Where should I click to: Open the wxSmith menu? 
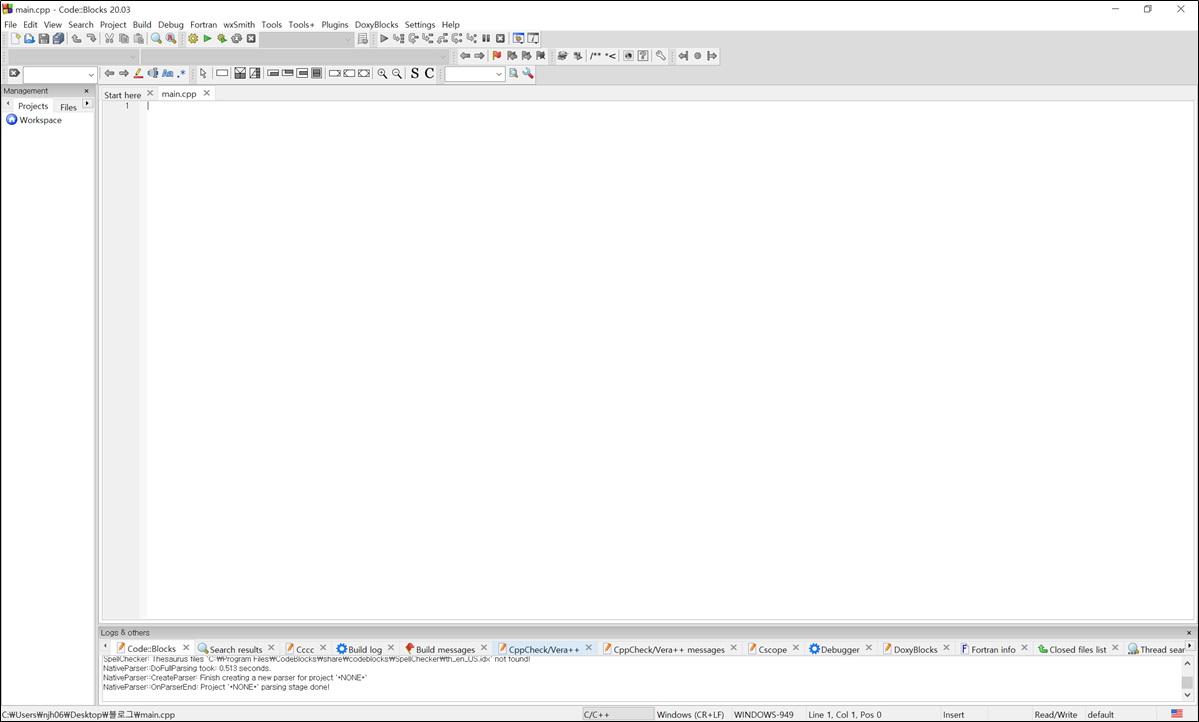(239, 24)
